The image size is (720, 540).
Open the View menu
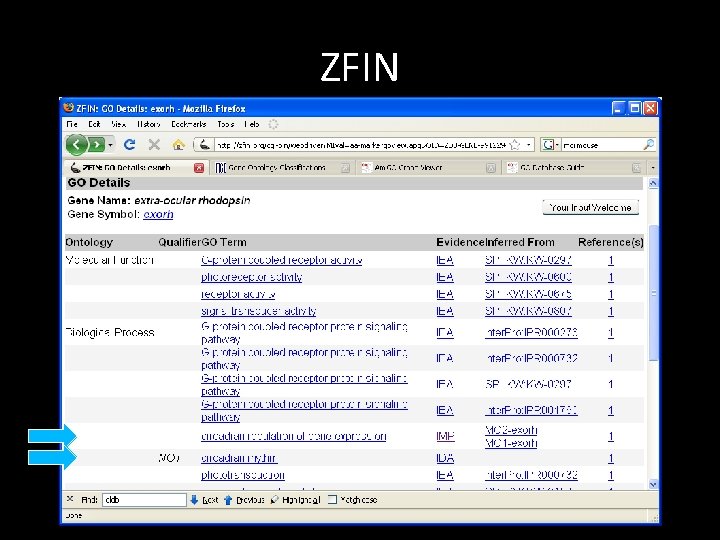point(118,124)
